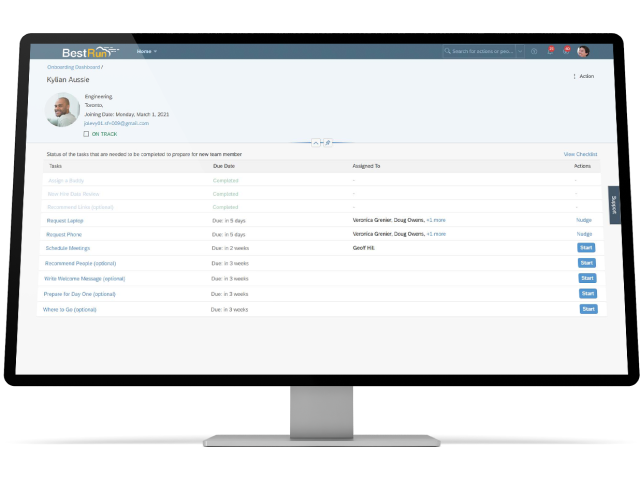The image size is (640, 480).
Task: Click the pin header icon below the profile
Action: tap(326, 142)
